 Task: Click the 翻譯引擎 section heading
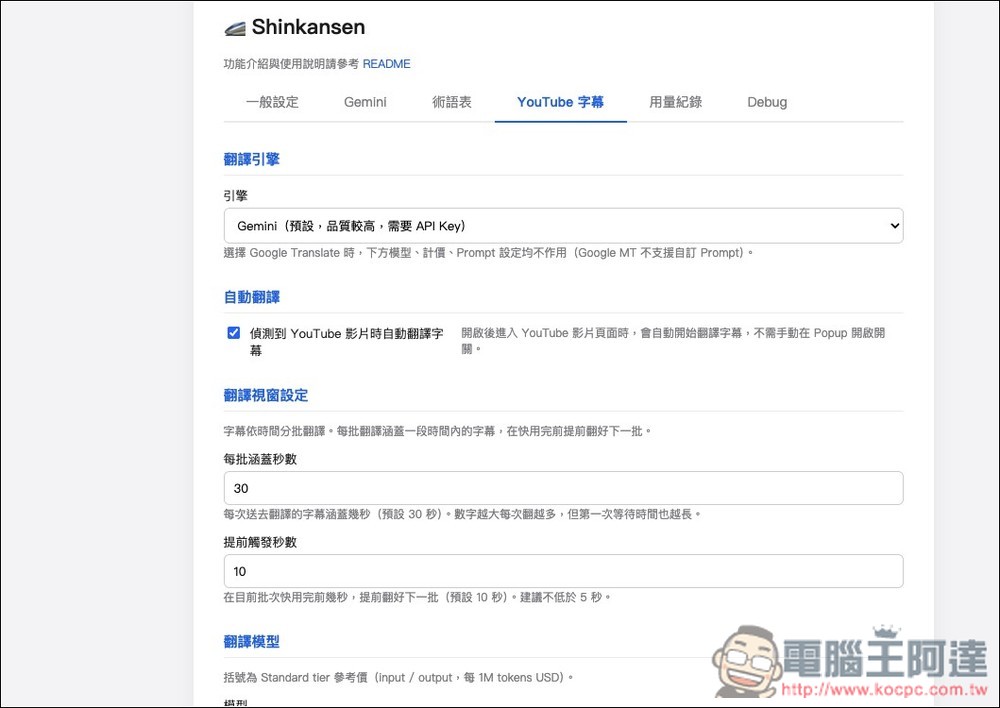tap(250, 159)
